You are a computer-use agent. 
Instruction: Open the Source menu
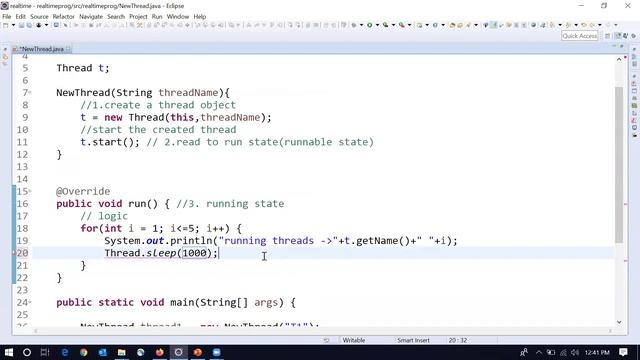pyautogui.click(x=39, y=16)
